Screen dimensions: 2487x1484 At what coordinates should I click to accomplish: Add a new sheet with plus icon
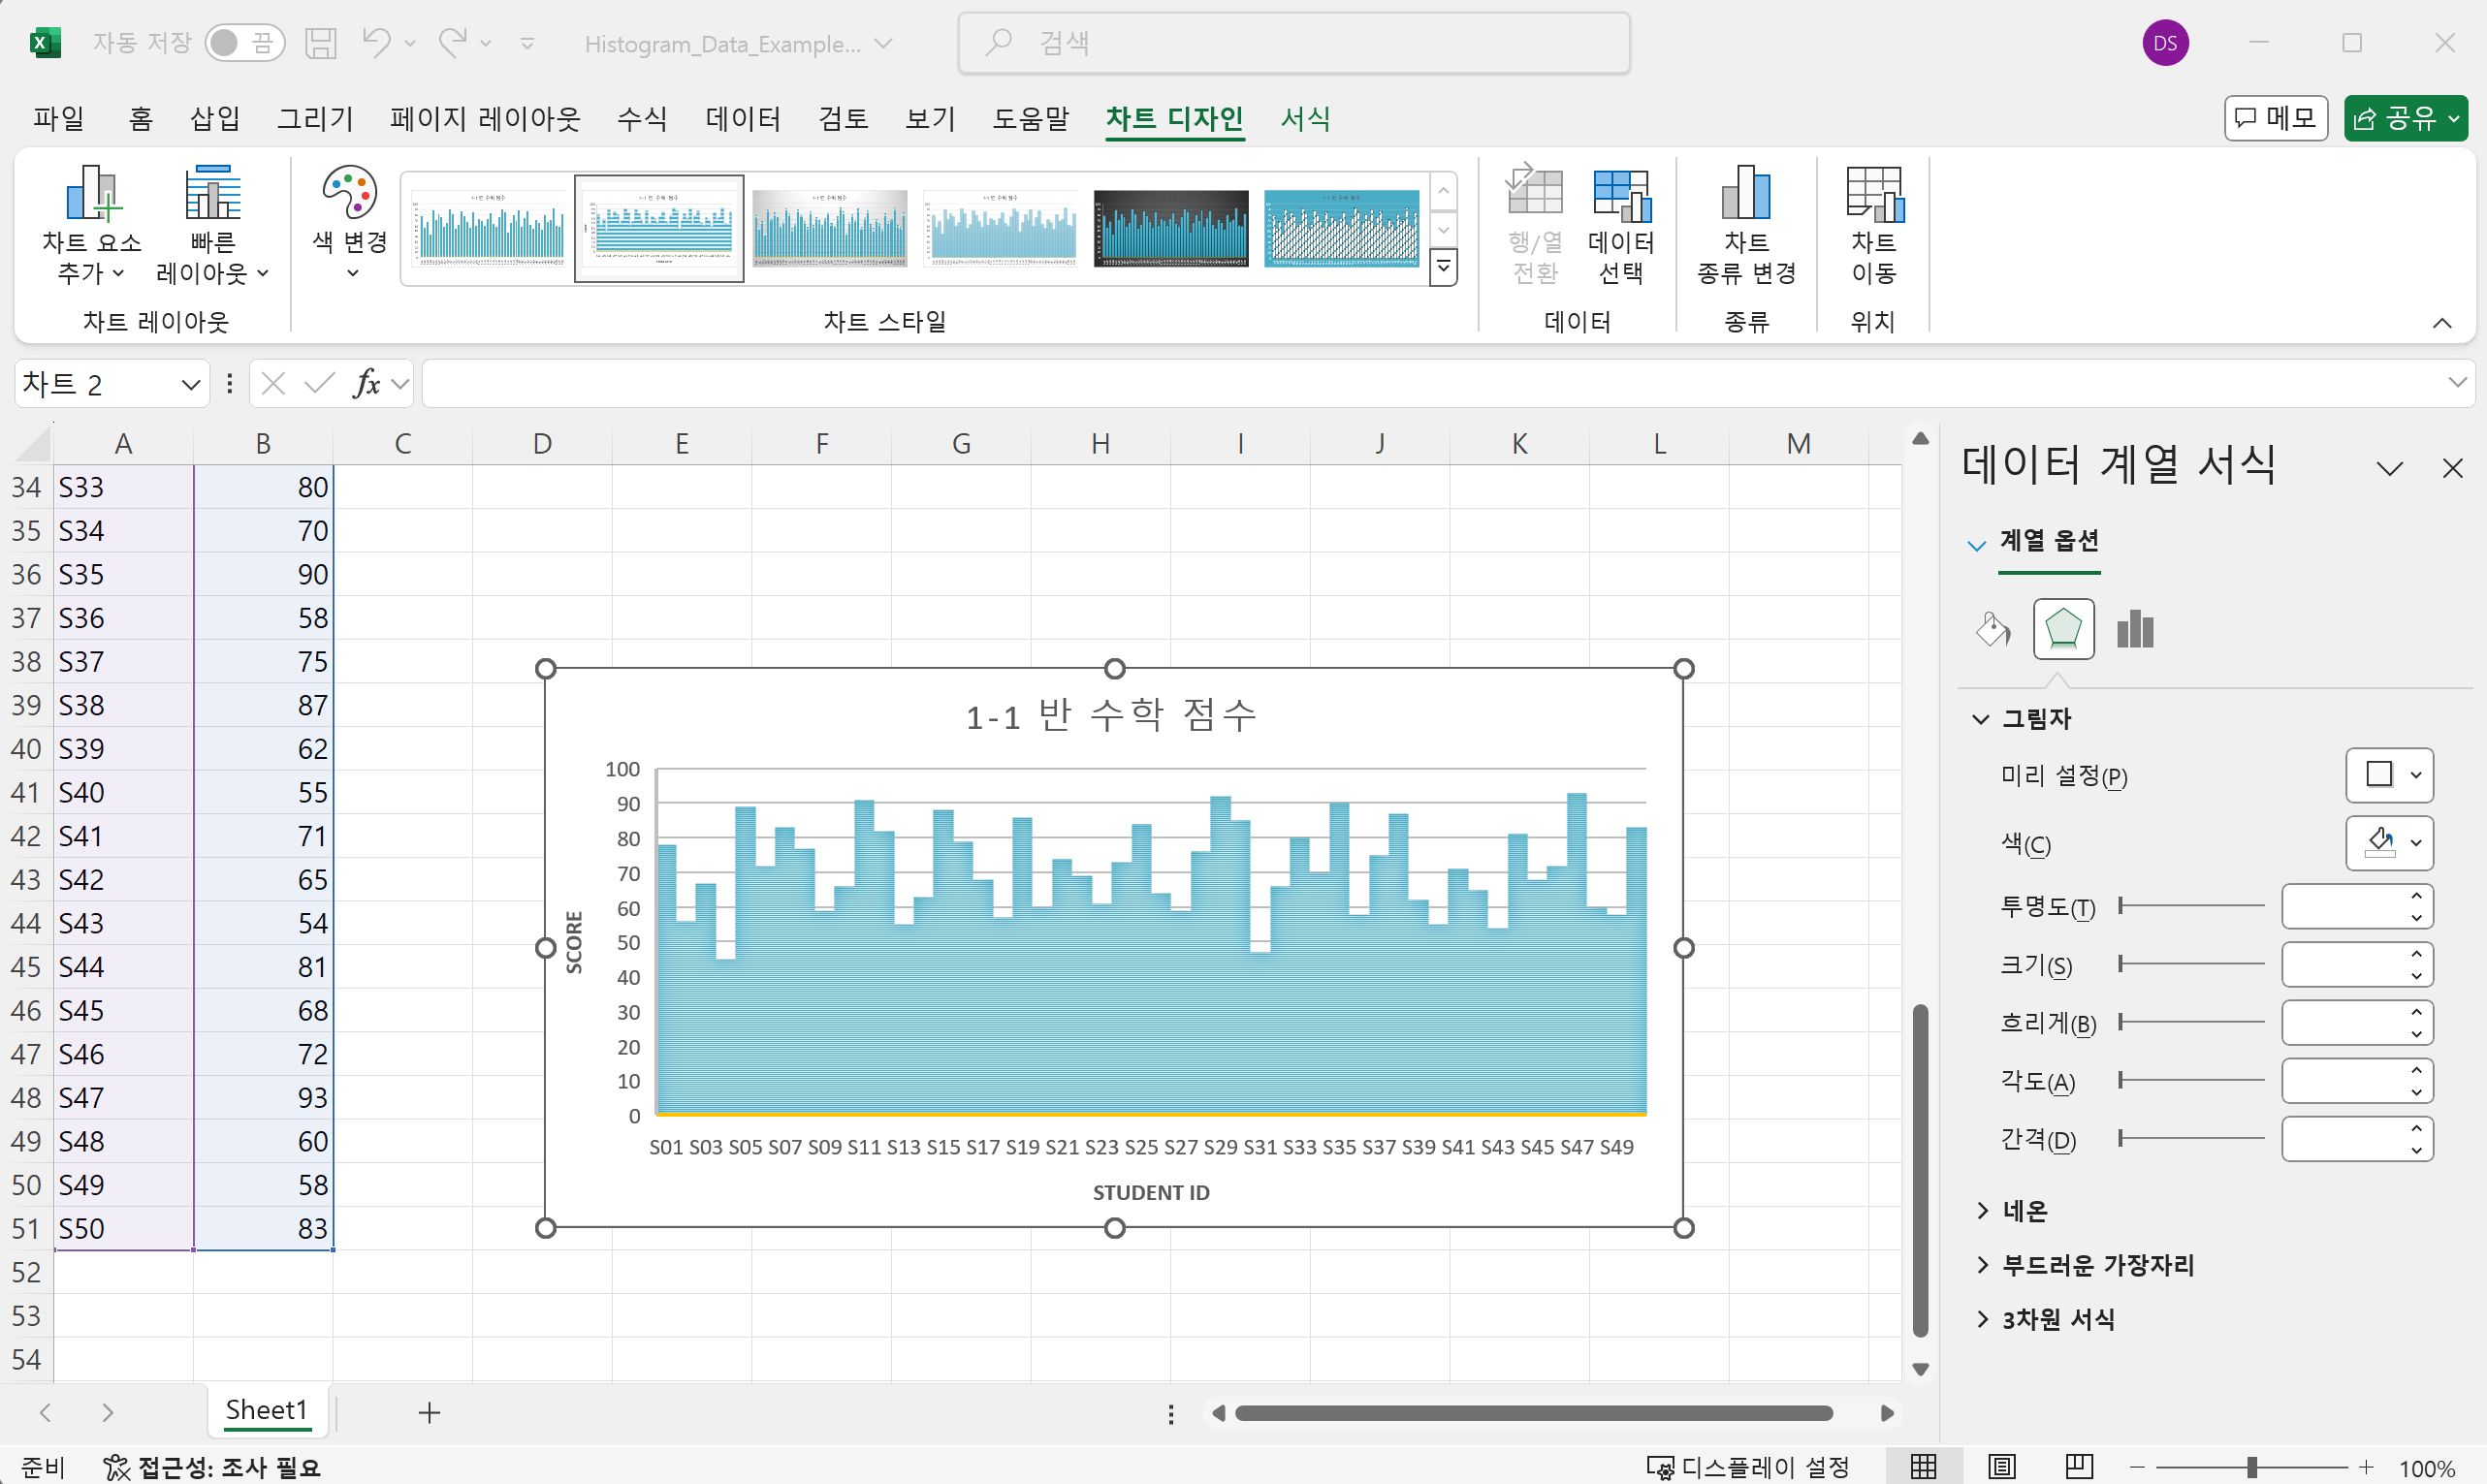429,1413
